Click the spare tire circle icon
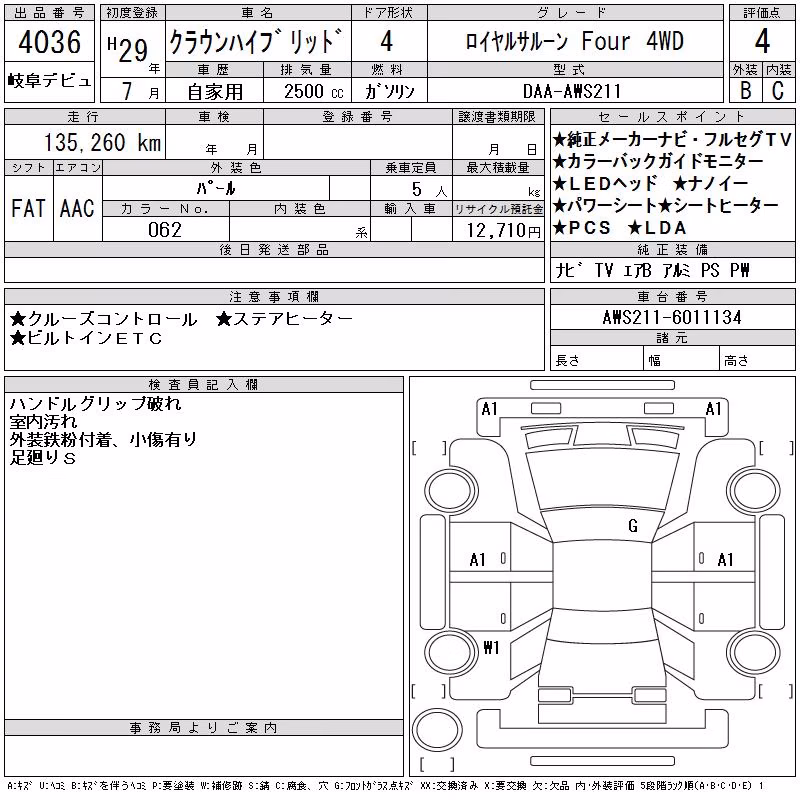 click(x=437, y=730)
